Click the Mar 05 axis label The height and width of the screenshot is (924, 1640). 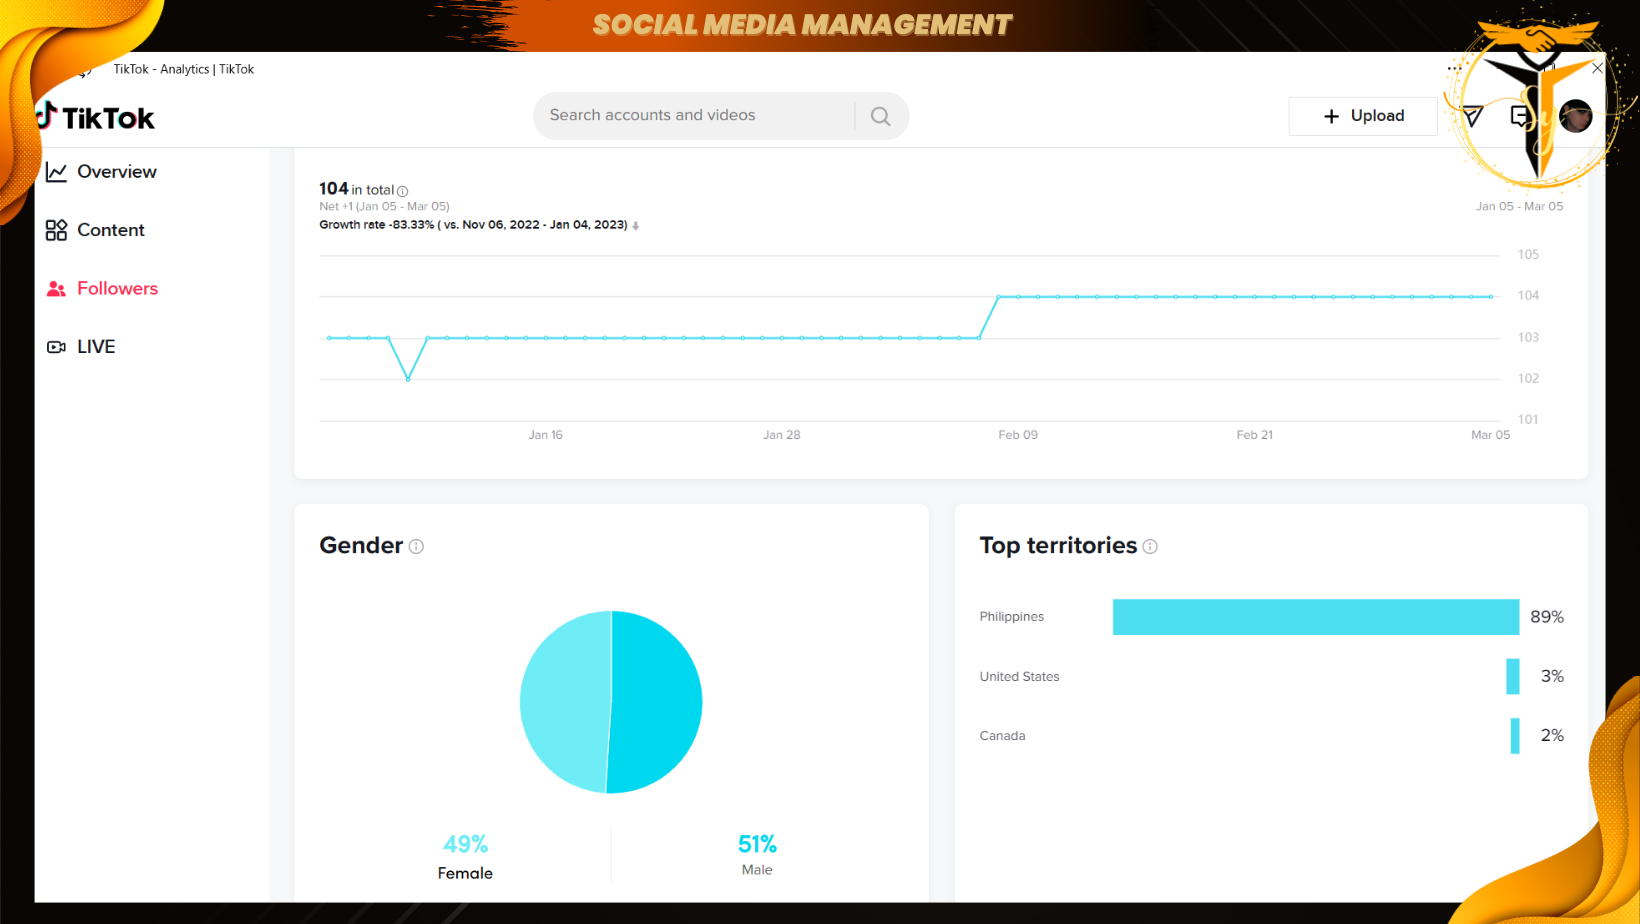tap(1491, 435)
